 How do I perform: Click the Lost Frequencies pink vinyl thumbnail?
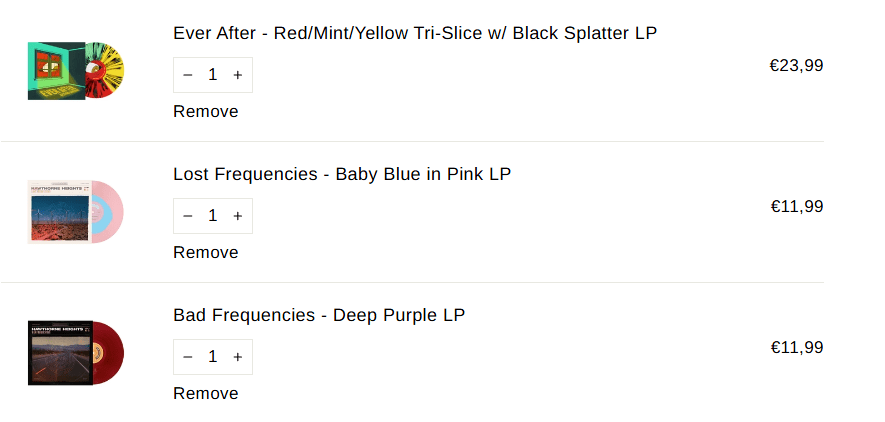click(75, 212)
